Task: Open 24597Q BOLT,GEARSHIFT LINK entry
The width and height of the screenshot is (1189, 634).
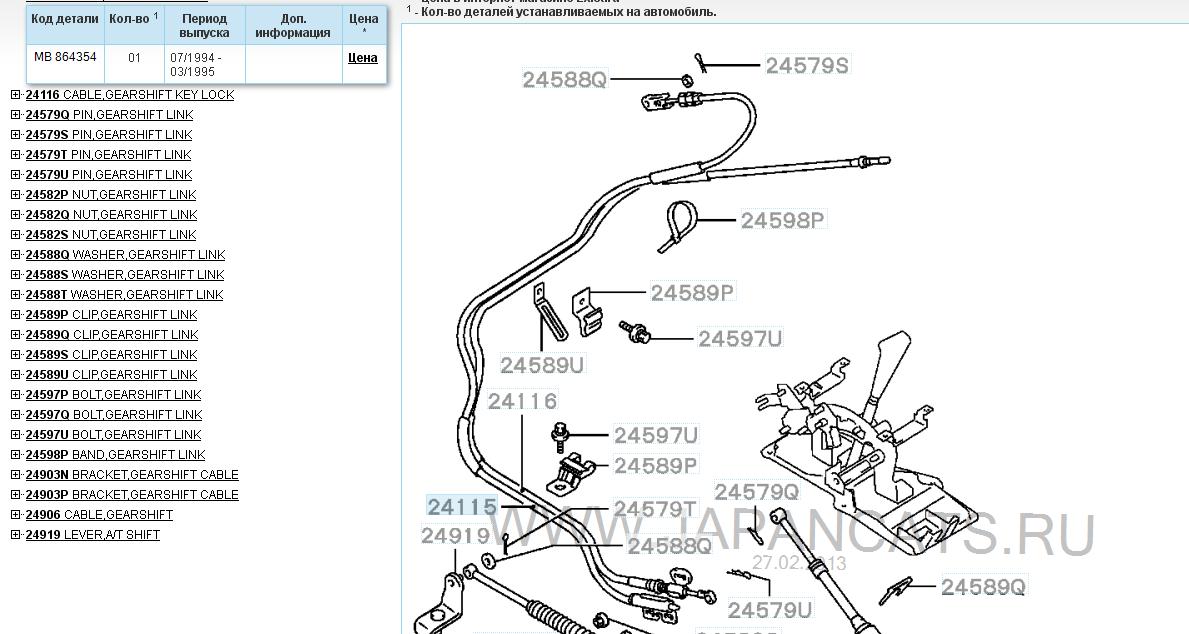Action: pos(114,414)
